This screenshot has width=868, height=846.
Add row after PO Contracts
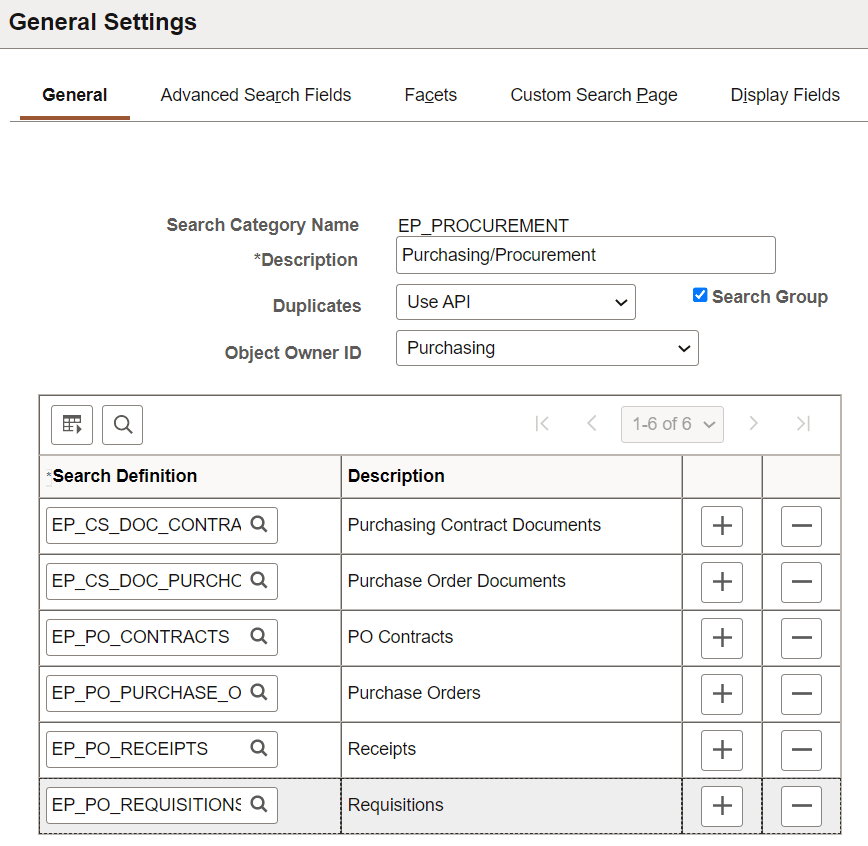(722, 638)
